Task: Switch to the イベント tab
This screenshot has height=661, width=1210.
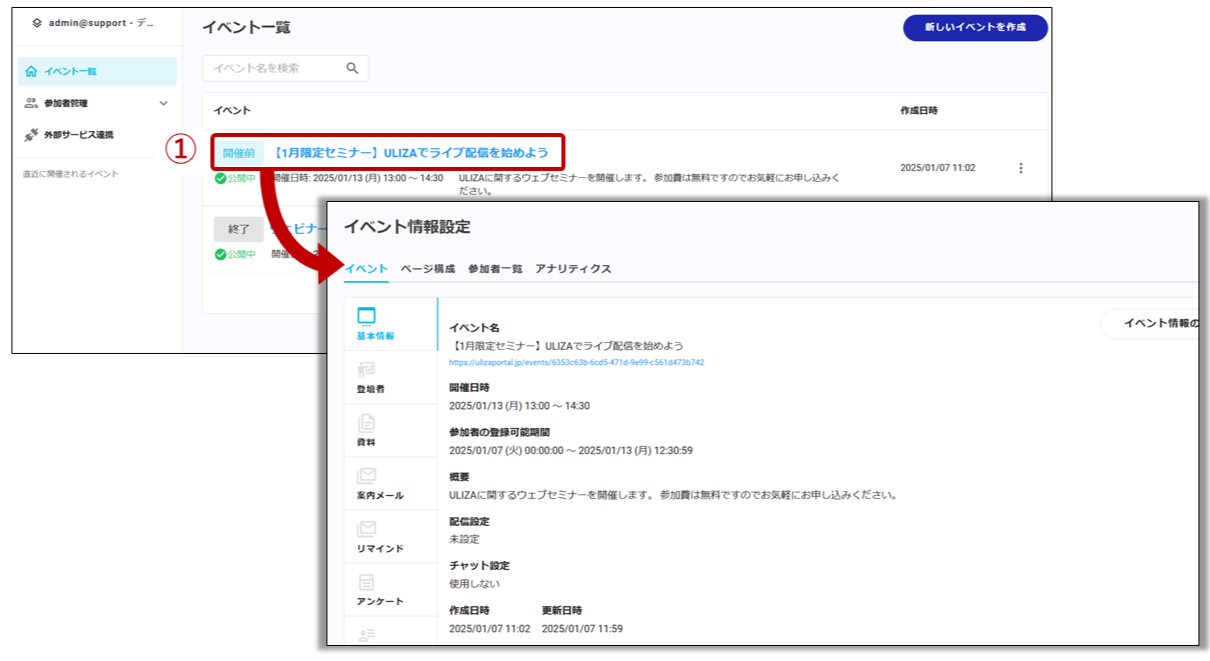Action: tap(366, 269)
